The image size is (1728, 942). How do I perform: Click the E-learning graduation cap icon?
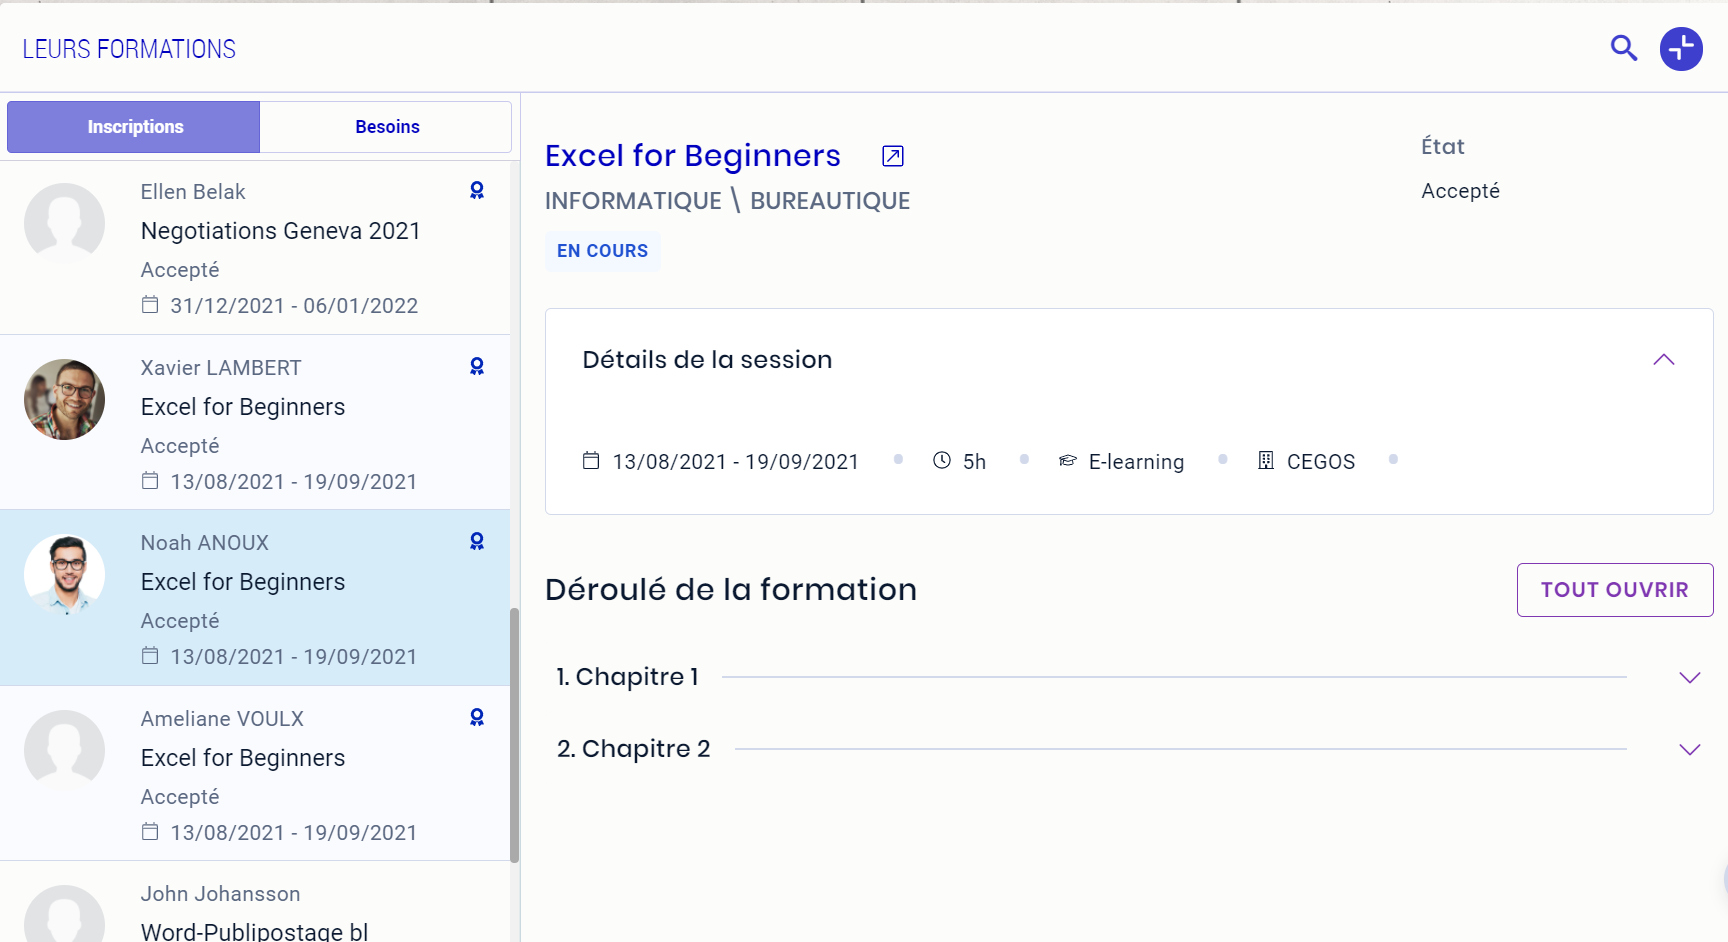(1068, 461)
